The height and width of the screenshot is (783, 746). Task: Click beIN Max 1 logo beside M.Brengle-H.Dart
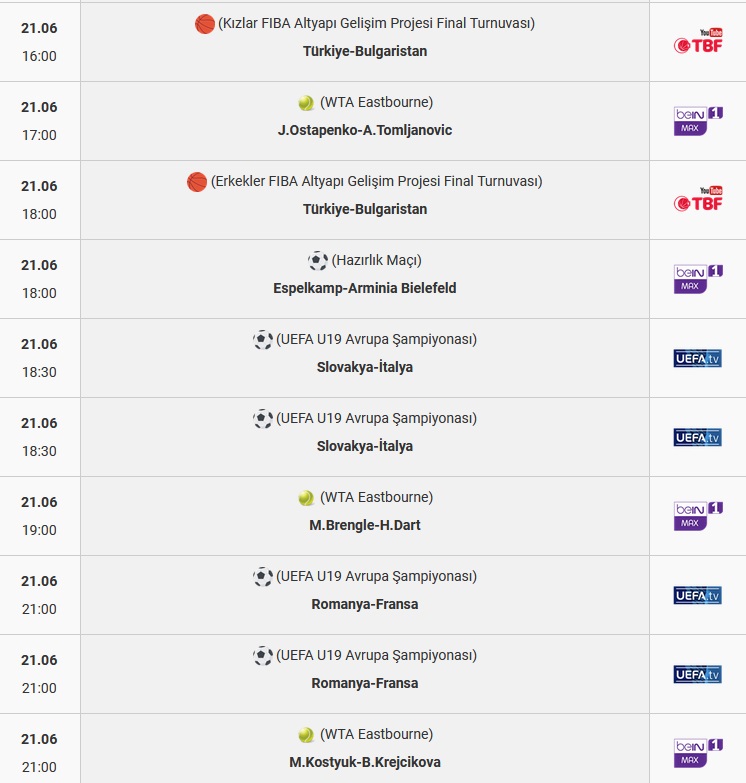coord(698,516)
